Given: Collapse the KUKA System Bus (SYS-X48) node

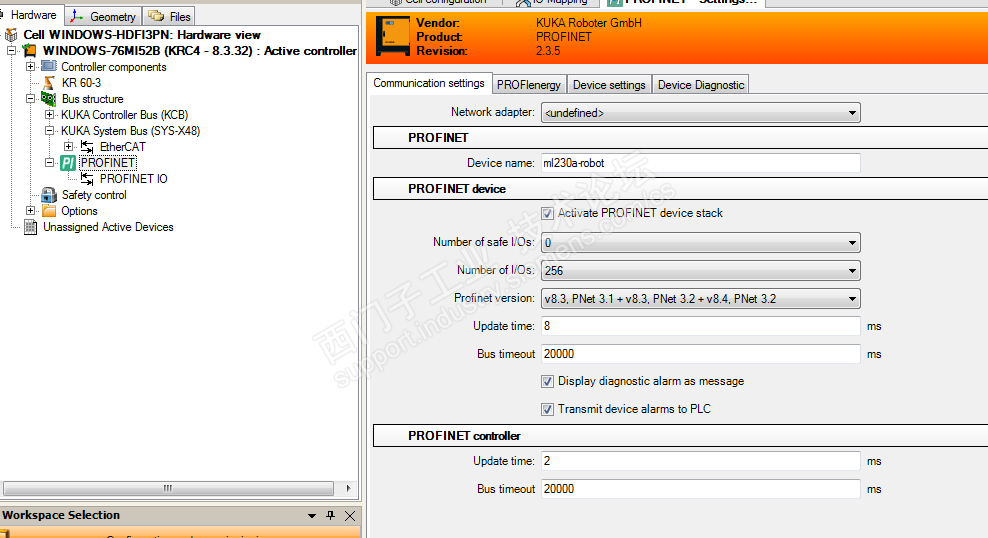Looking at the screenshot, I should (49, 130).
